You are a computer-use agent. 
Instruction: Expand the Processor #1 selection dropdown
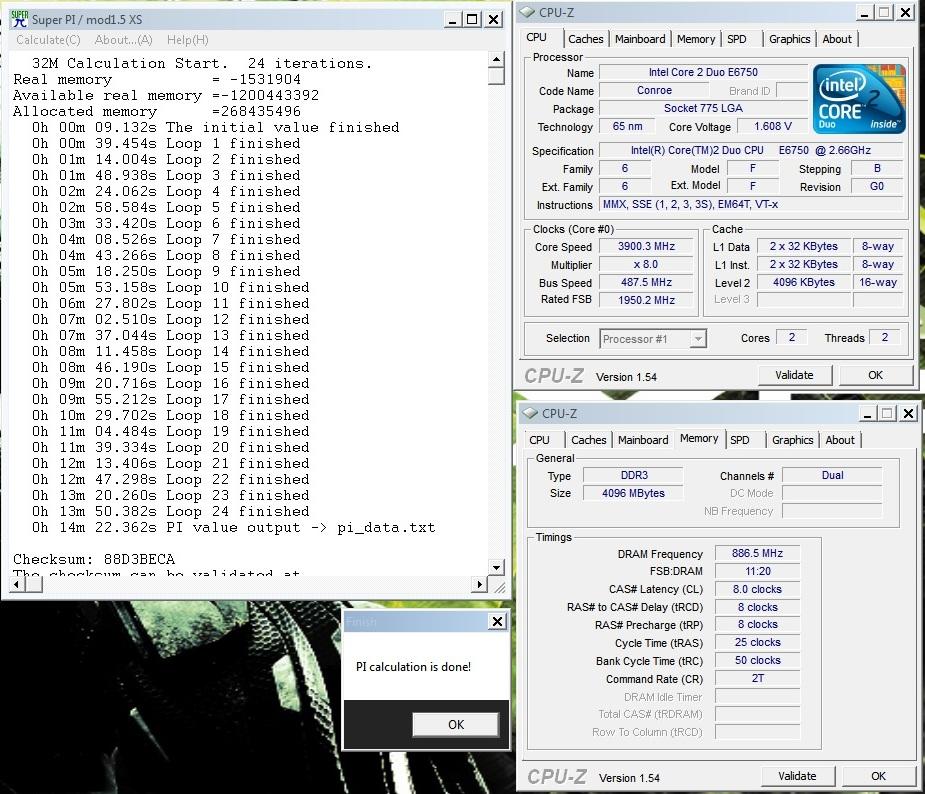[x=698, y=339]
